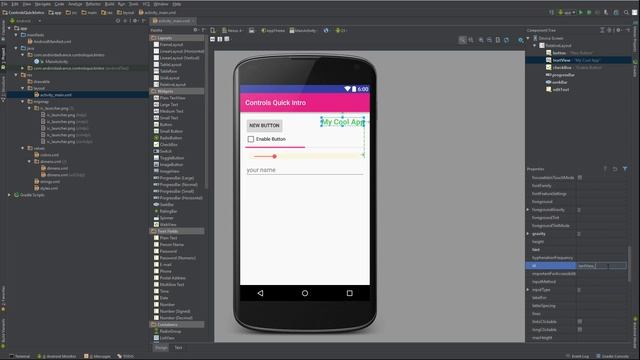Select the activity_main.xml editor tab

tap(174, 21)
